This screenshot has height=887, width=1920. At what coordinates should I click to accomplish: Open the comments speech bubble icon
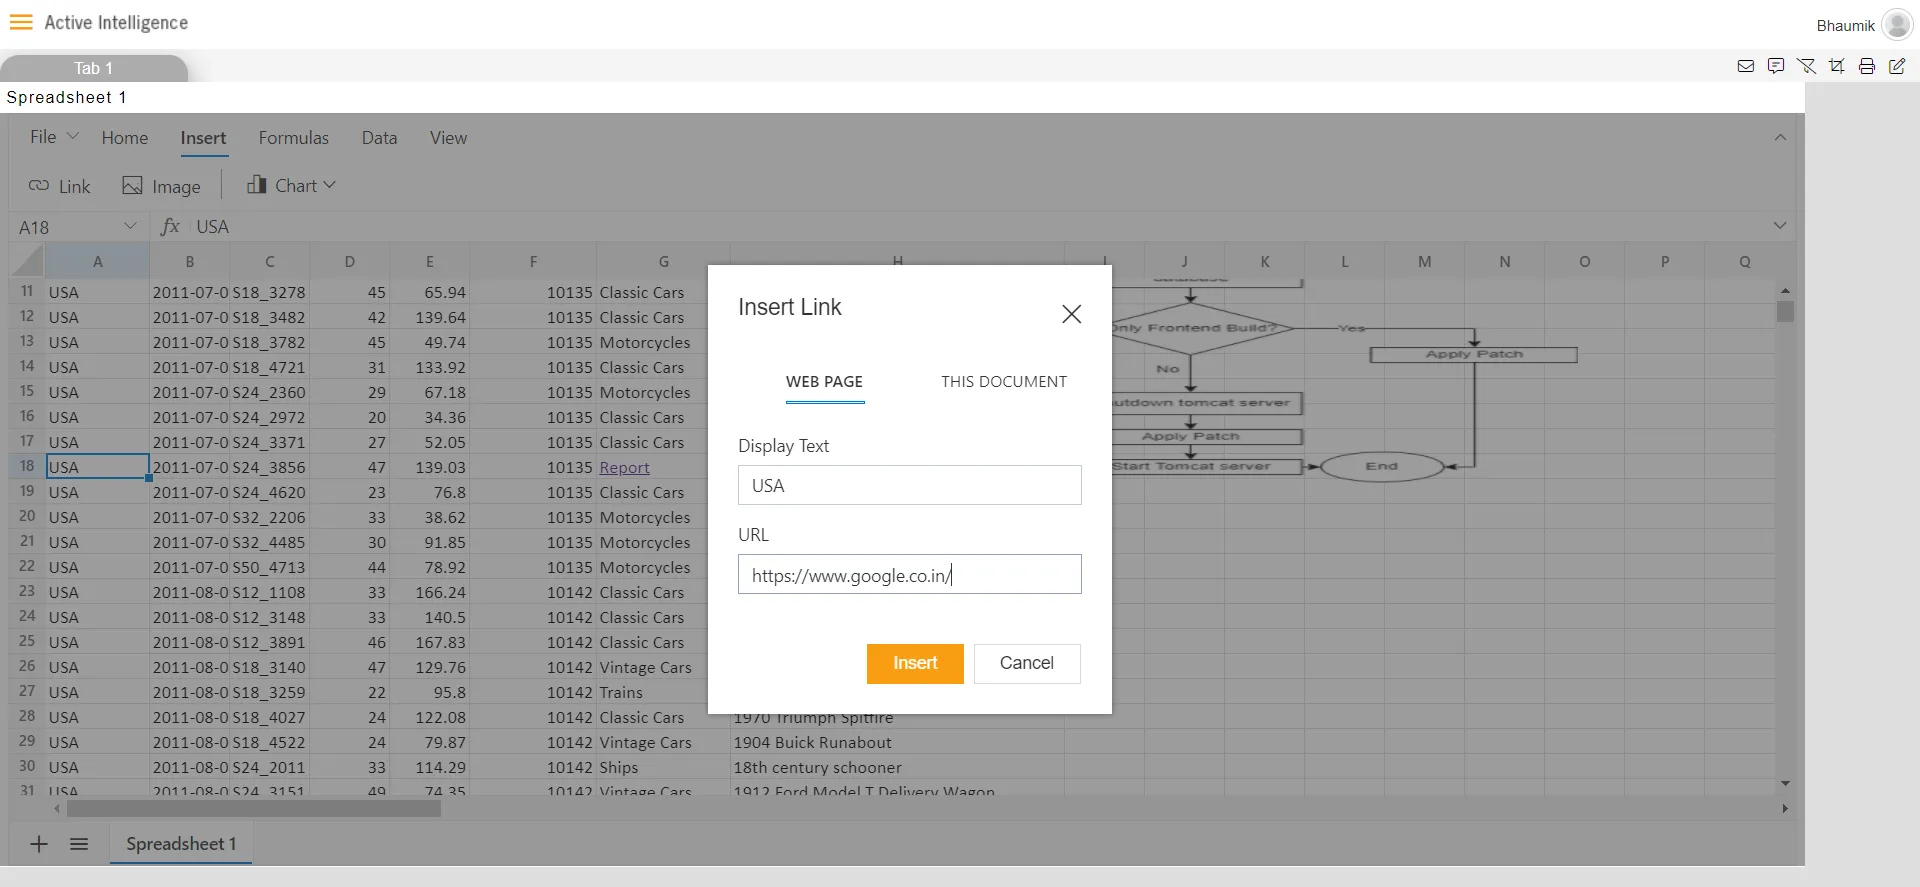(1776, 66)
